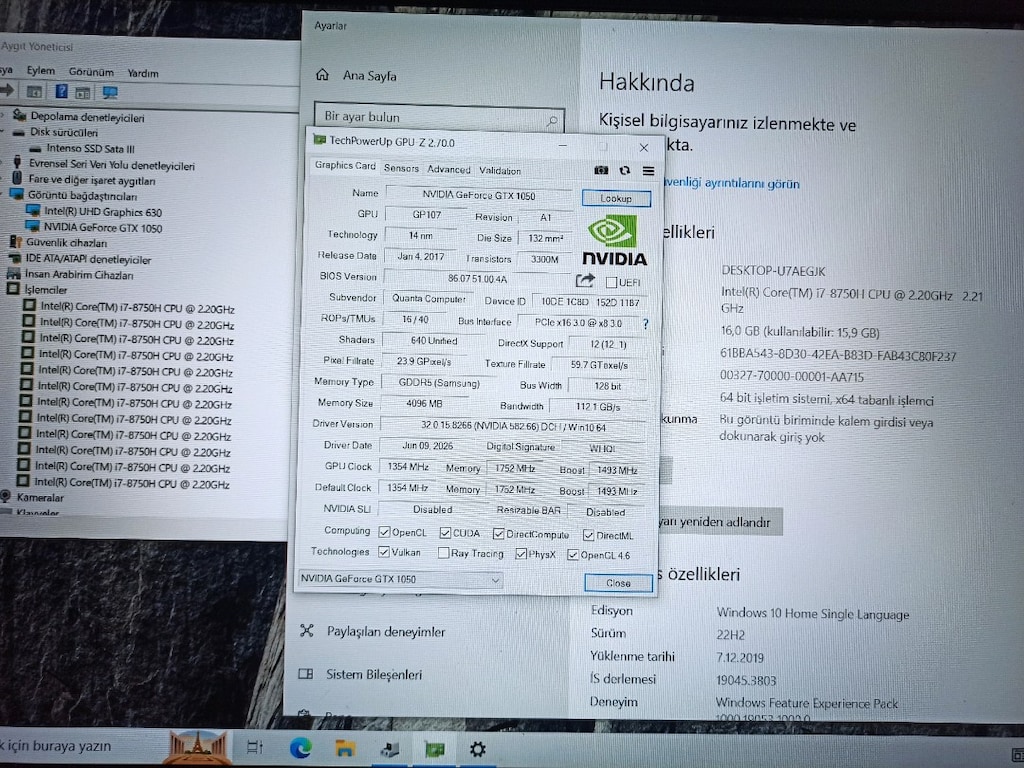Viewport: 1024px width, 768px height.
Task: Switch to the Advanced tab
Action: click(449, 169)
